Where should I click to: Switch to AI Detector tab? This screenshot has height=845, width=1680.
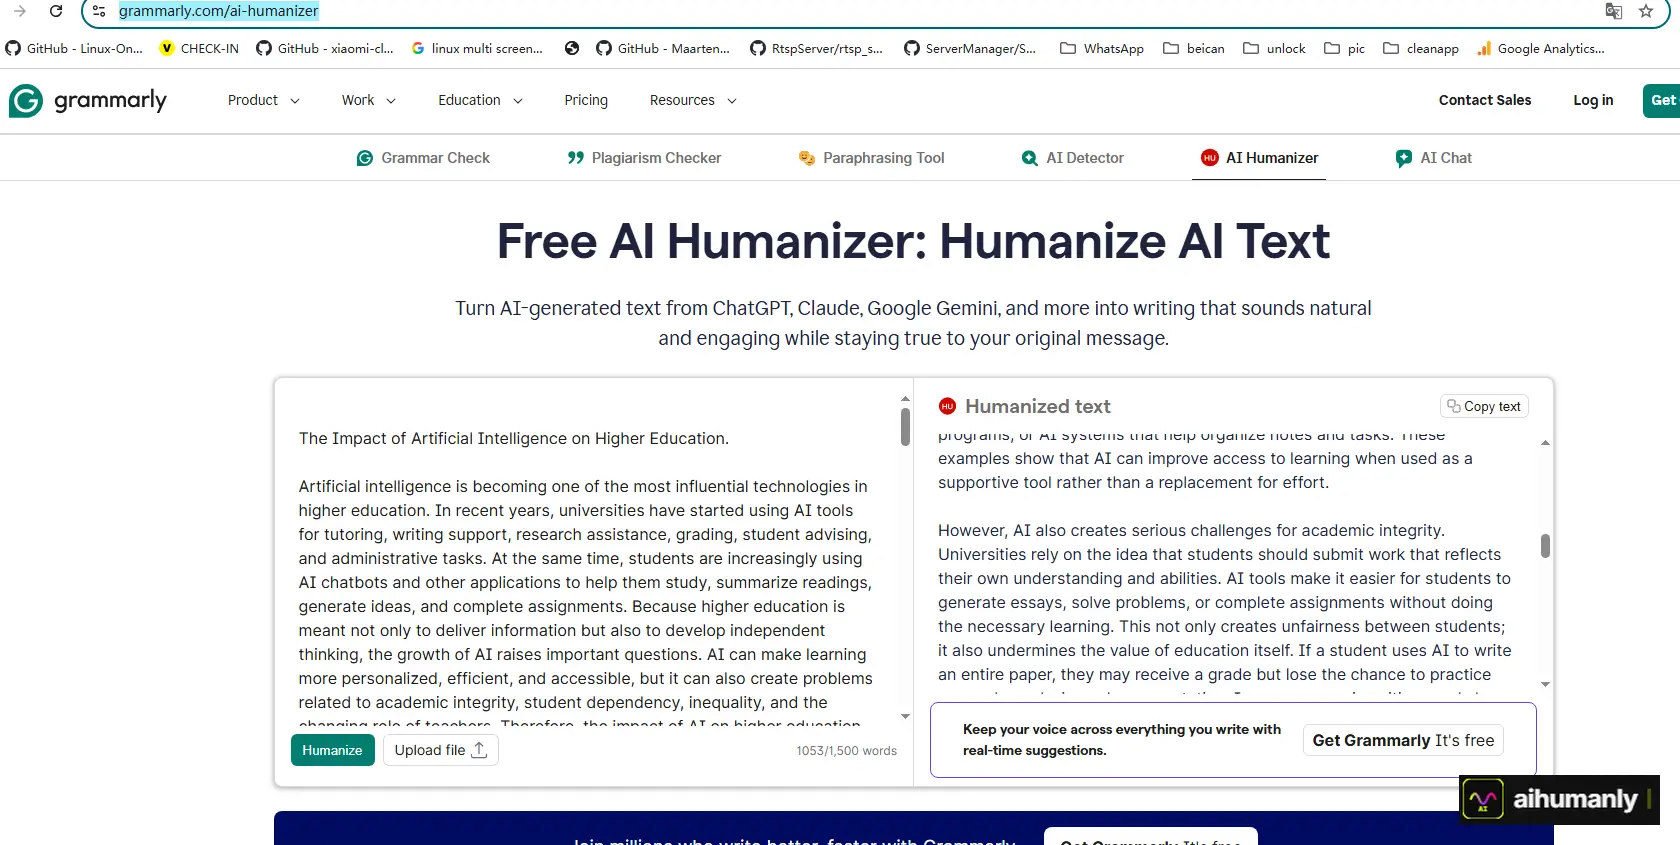point(1072,158)
